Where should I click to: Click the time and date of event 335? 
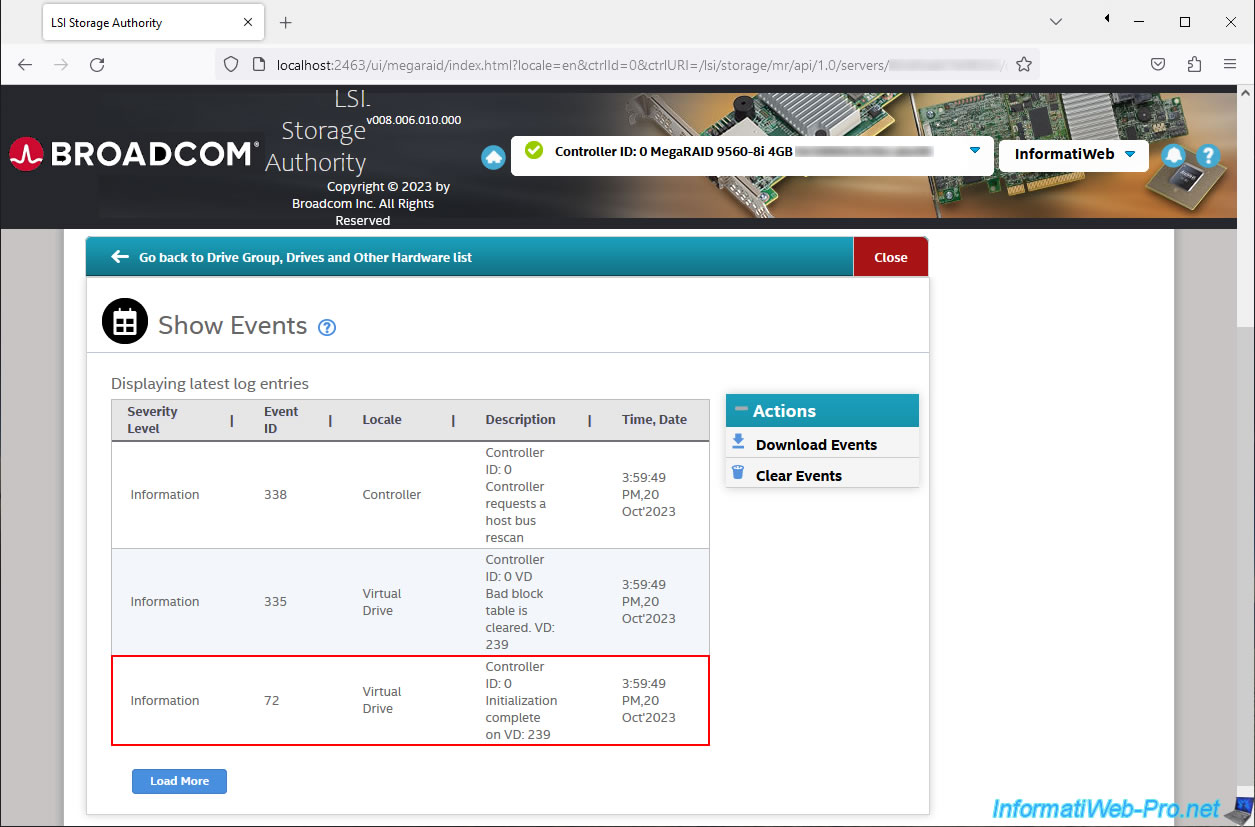649,602
